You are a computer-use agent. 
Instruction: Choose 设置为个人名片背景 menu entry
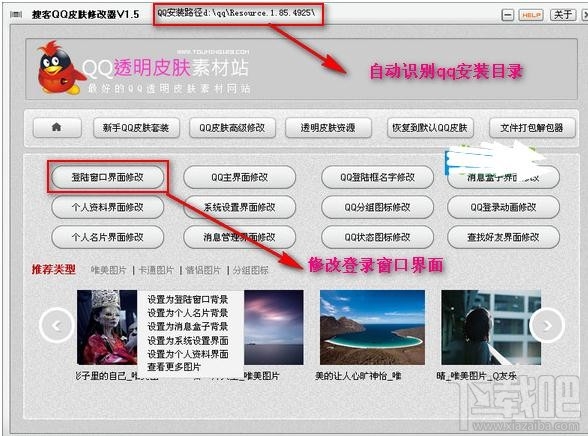188,313
